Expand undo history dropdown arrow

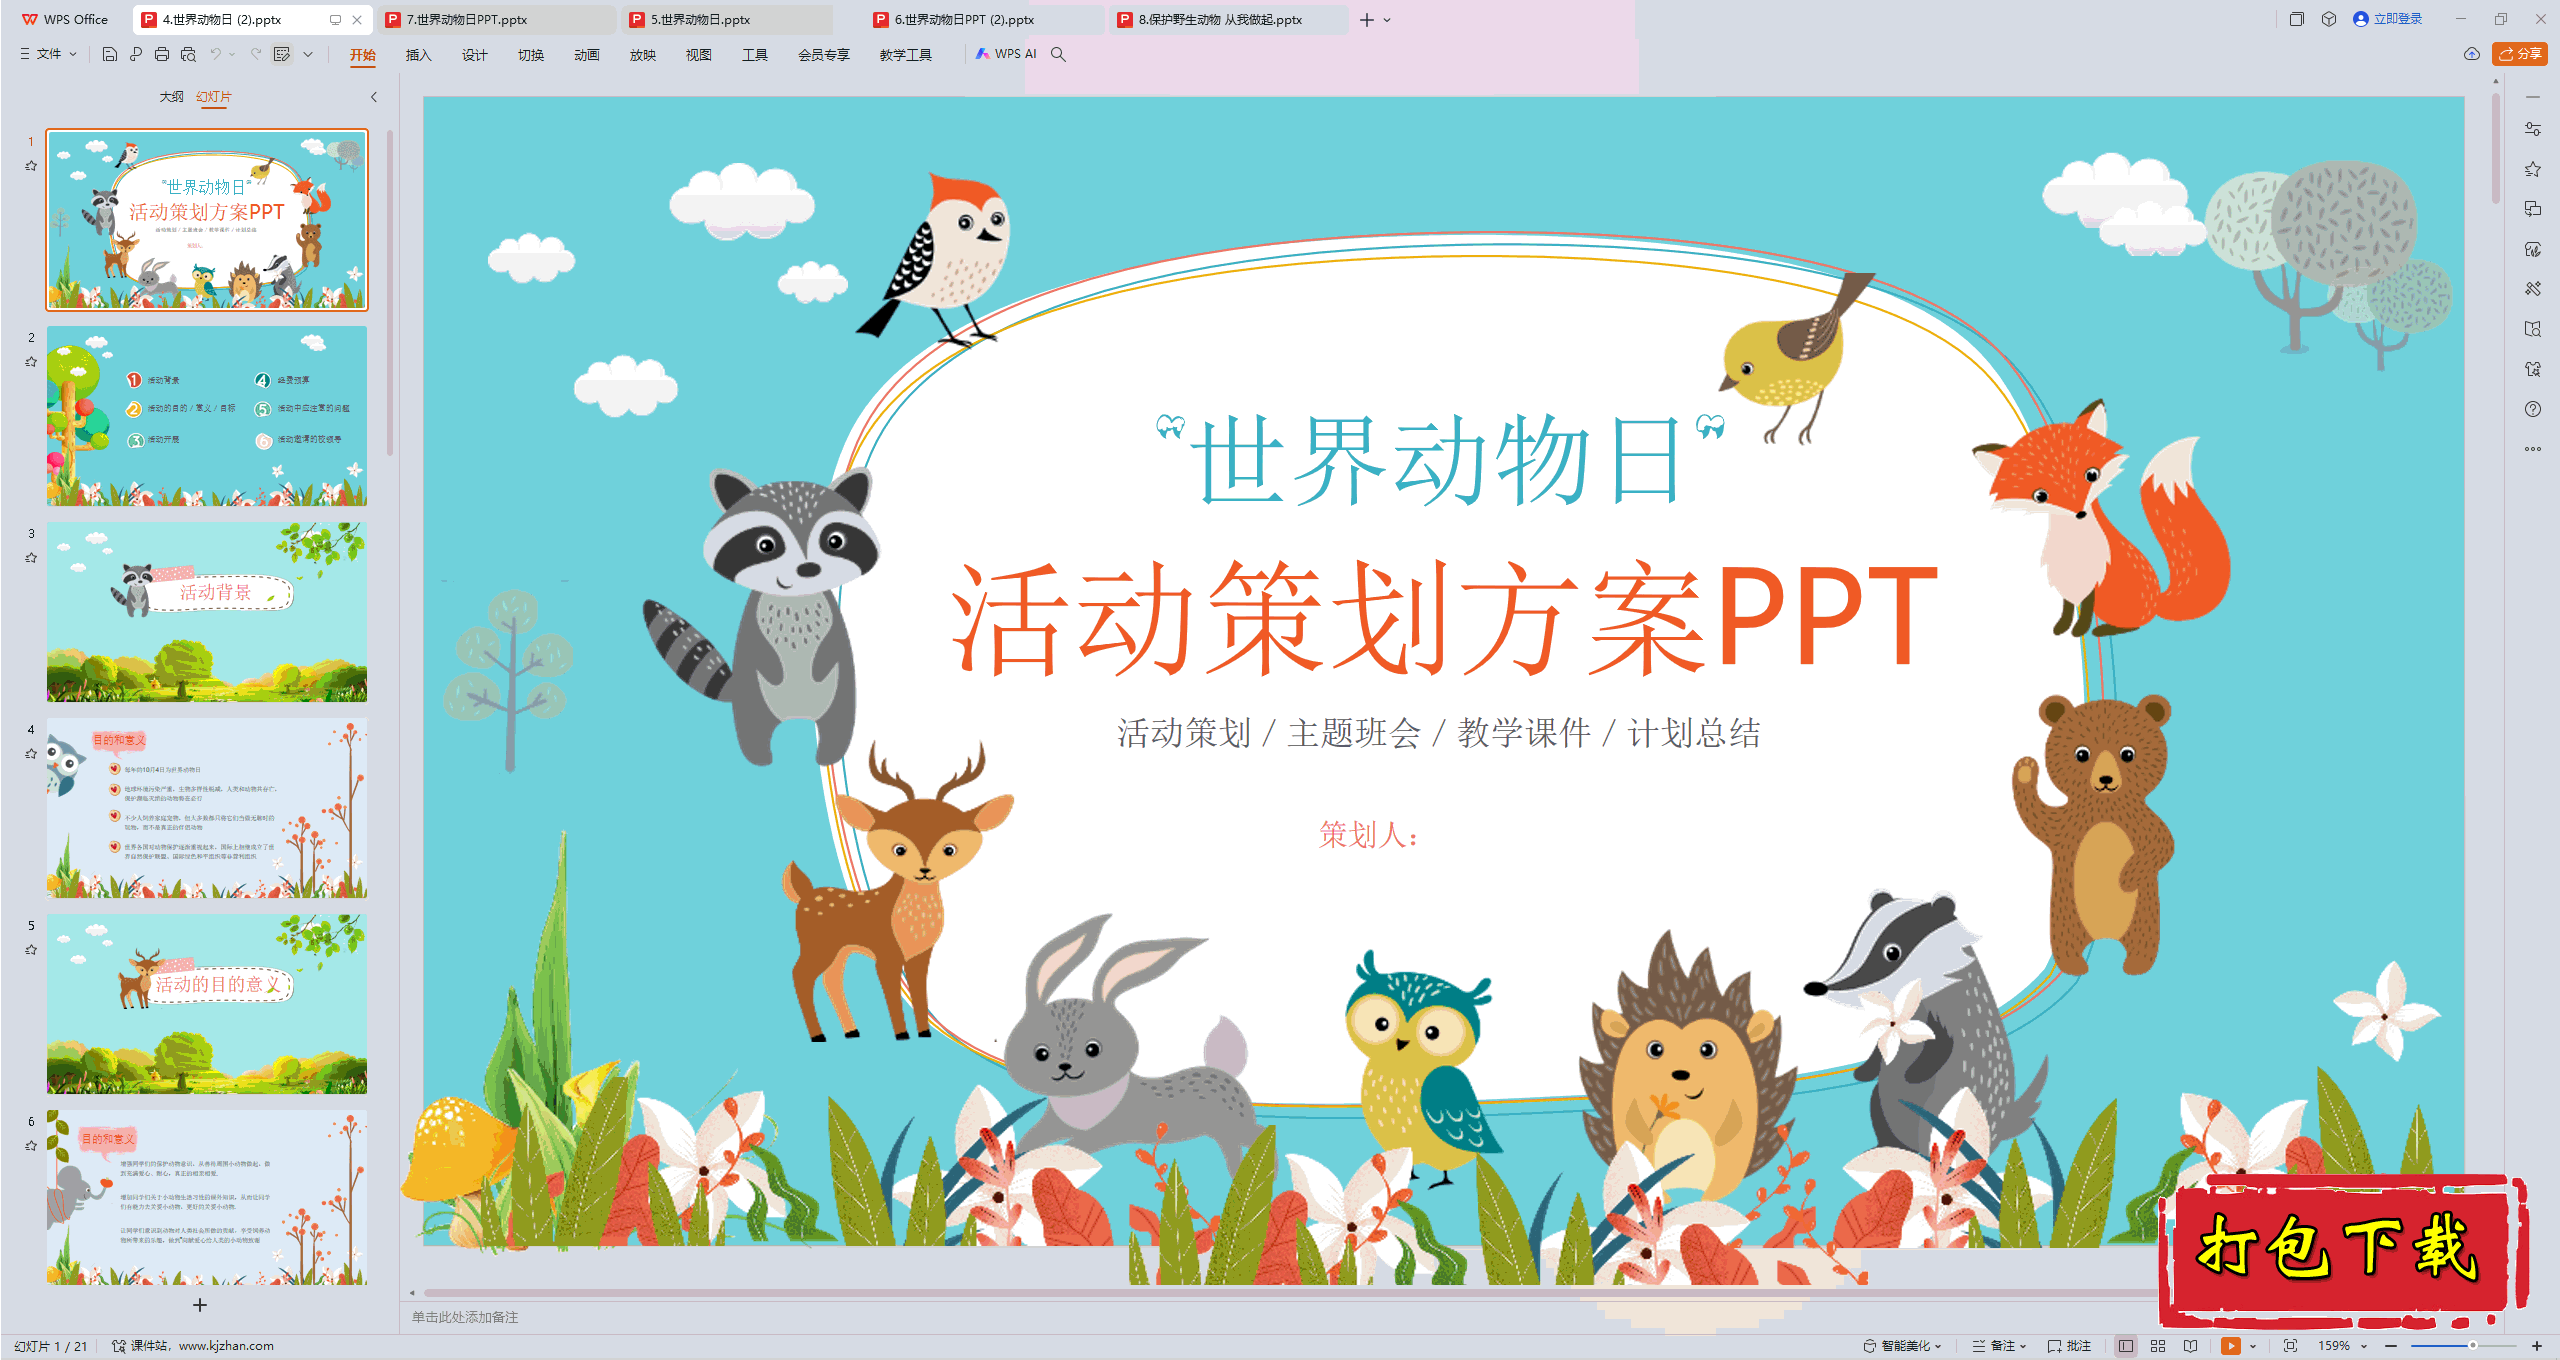232,54
